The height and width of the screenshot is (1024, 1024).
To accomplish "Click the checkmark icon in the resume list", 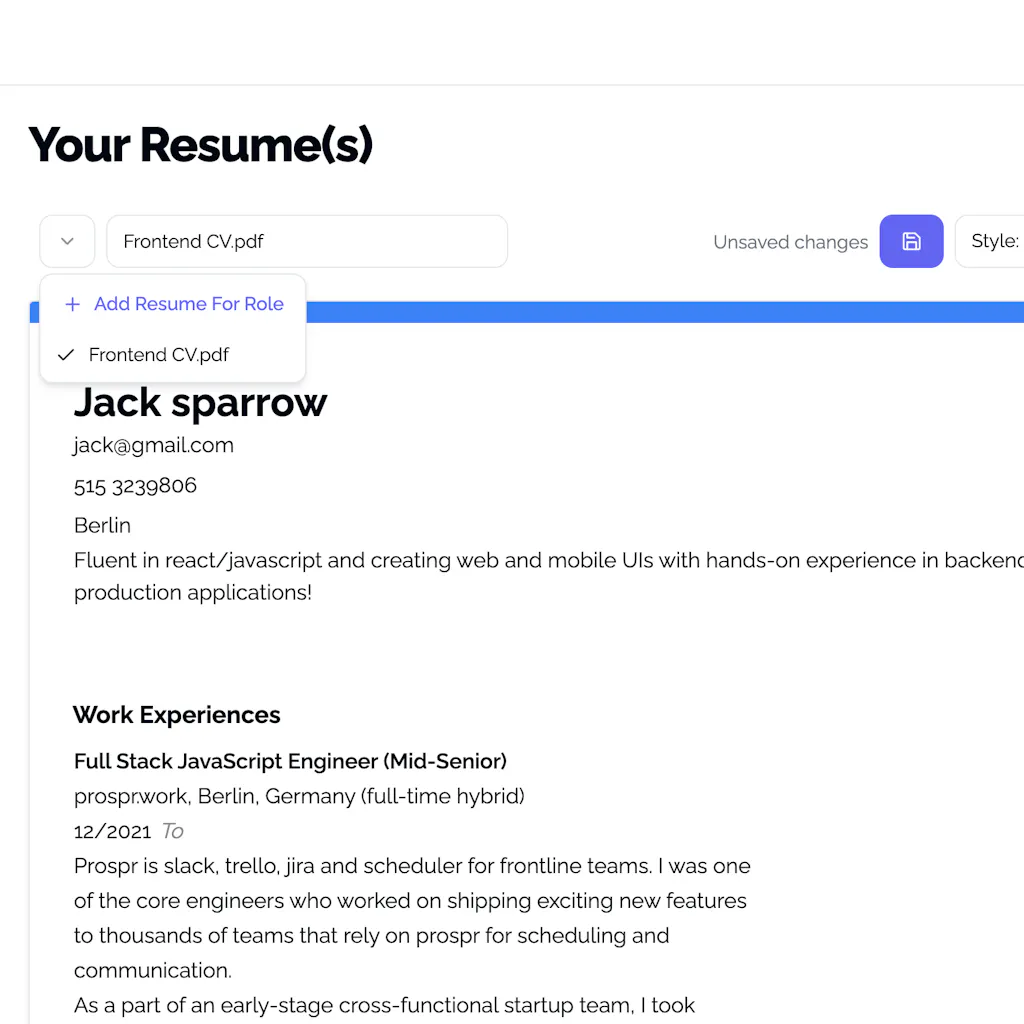I will point(66,355).
